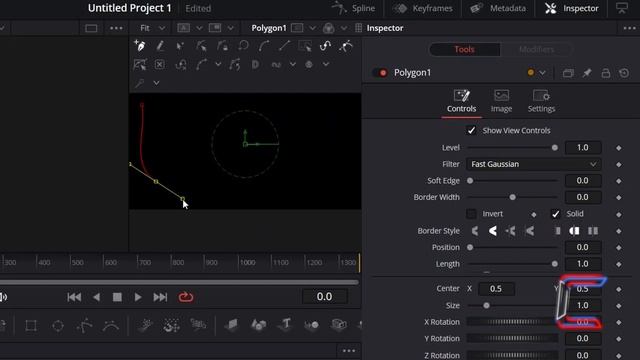Select the Draw Append pencil tool

[x=160, y=46]
